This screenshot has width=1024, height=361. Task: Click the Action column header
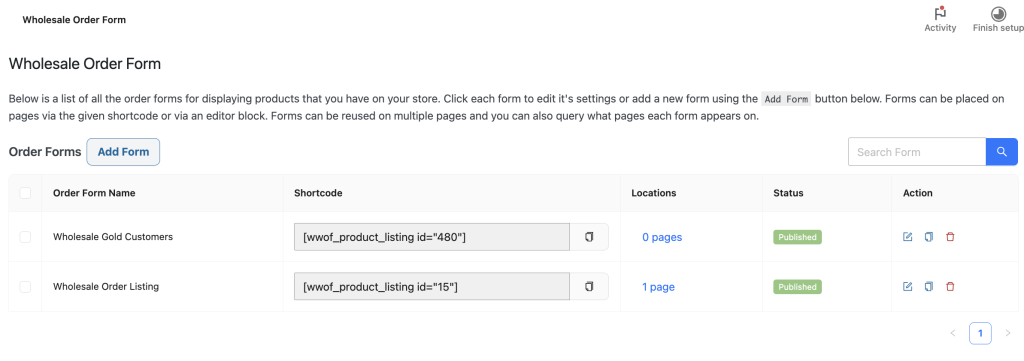[918, 193]
